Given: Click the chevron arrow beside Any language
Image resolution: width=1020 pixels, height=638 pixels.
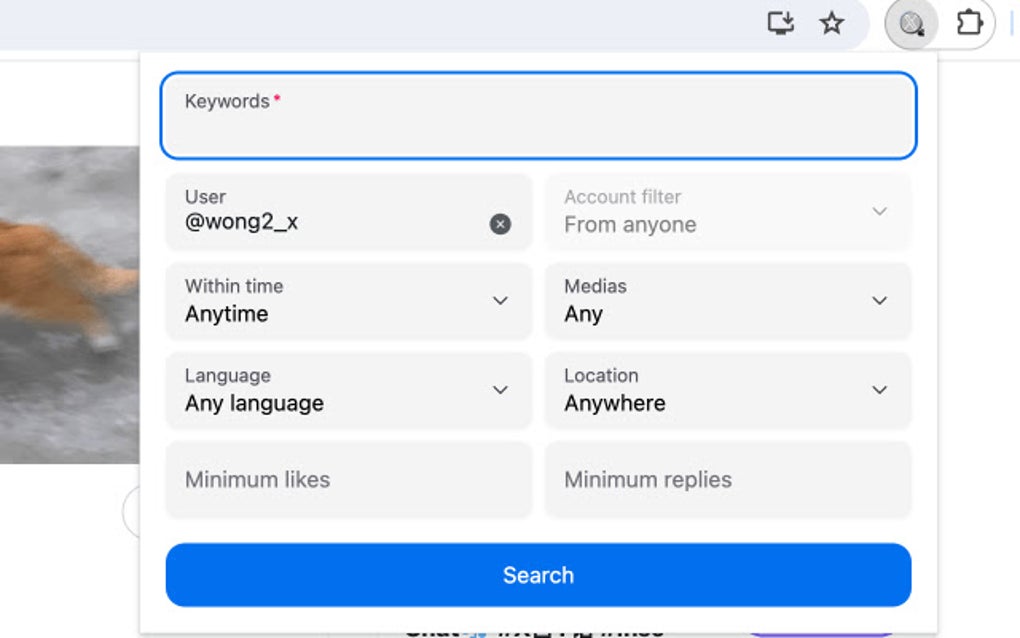Looking at the screenshot, I should click(x=500, y=390).
